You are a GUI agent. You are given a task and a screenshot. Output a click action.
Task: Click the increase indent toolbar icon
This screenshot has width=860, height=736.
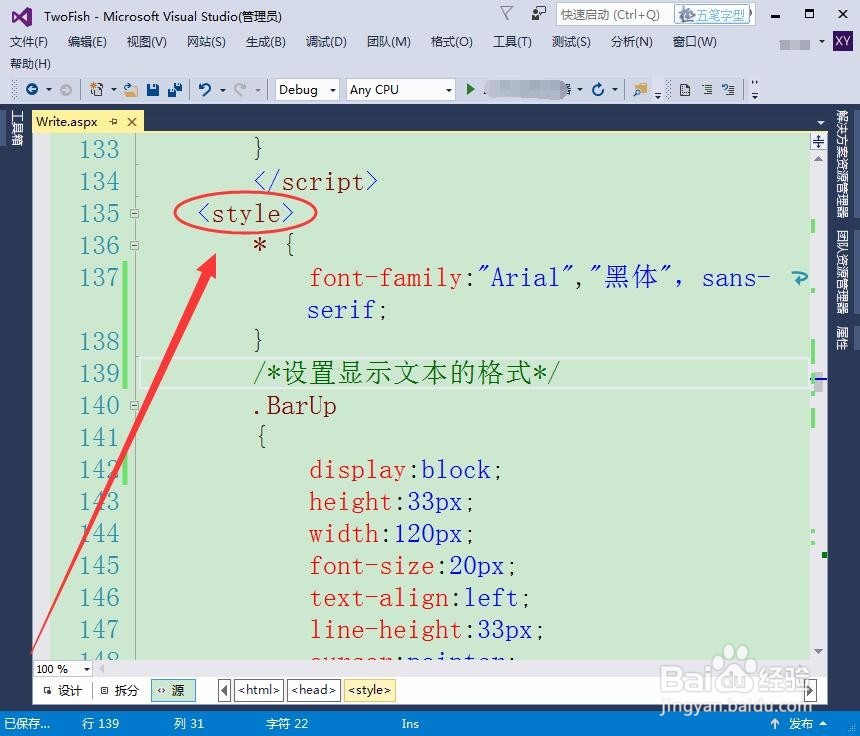tap(708, 89)
